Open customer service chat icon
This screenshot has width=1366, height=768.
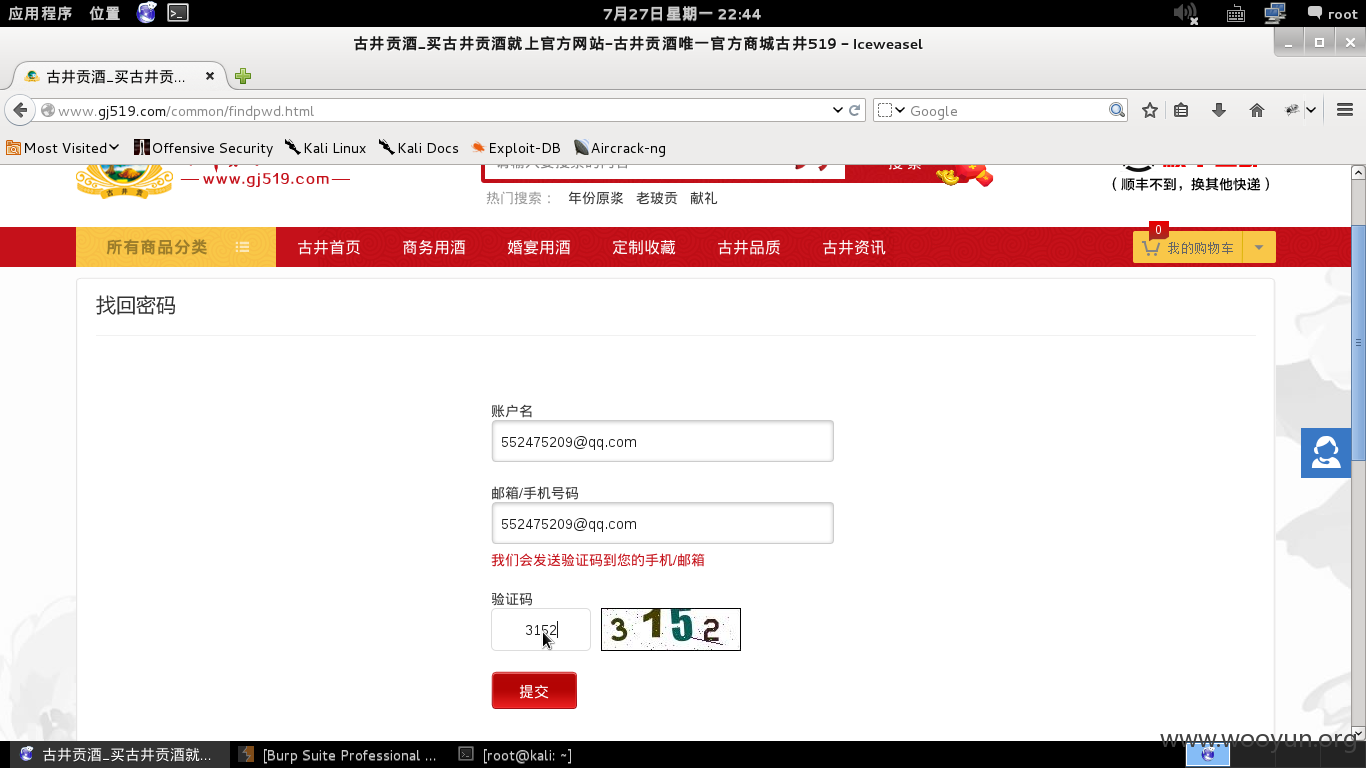click(1326, 452)
